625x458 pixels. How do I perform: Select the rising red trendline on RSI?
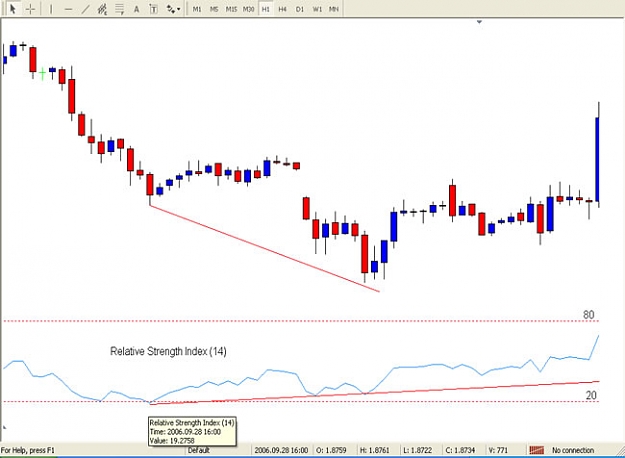pos(375,393)
